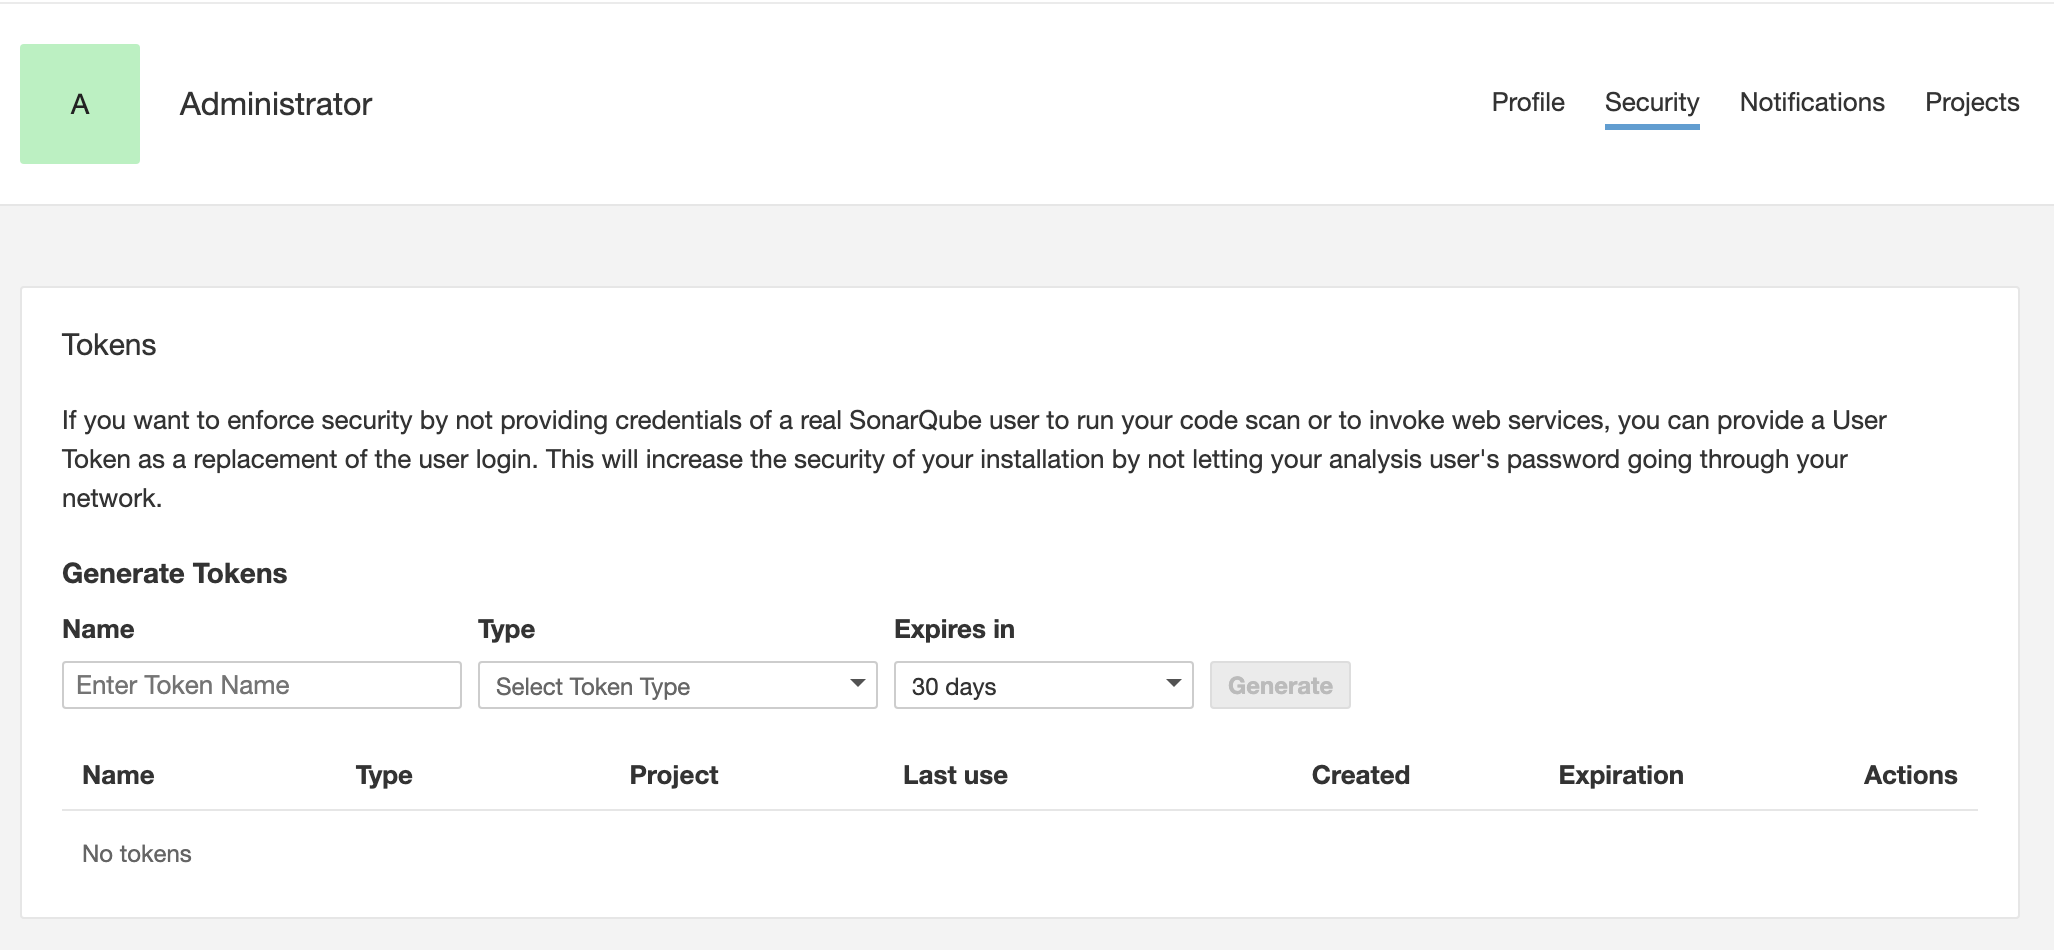Click the Last use column header
Viewport: 2054px width, 950px height.
coord(955,775)
